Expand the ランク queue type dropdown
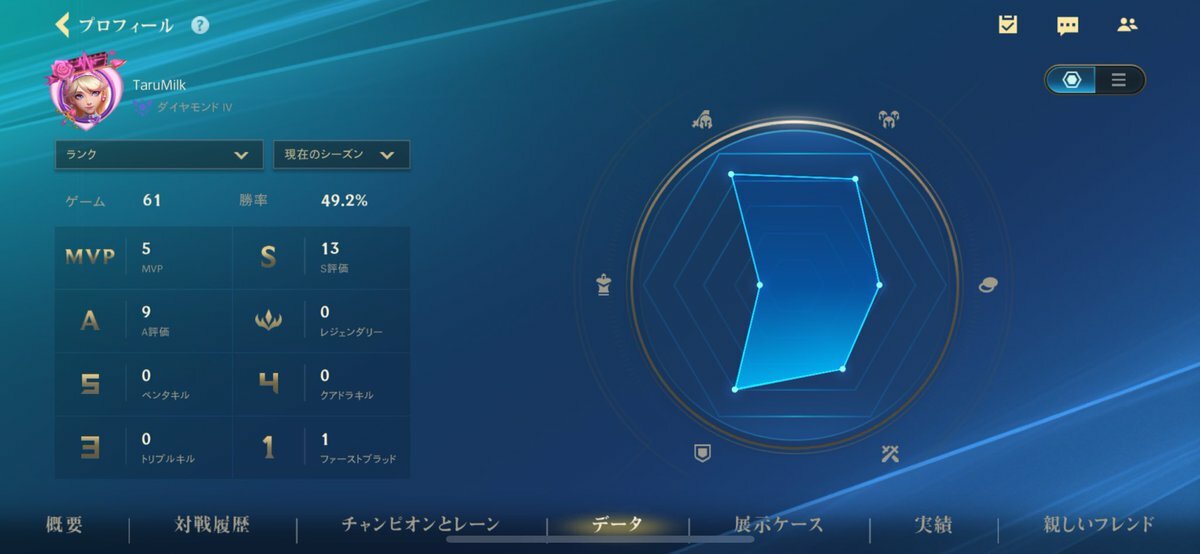The image size is (1200, 554). [159, 155]
